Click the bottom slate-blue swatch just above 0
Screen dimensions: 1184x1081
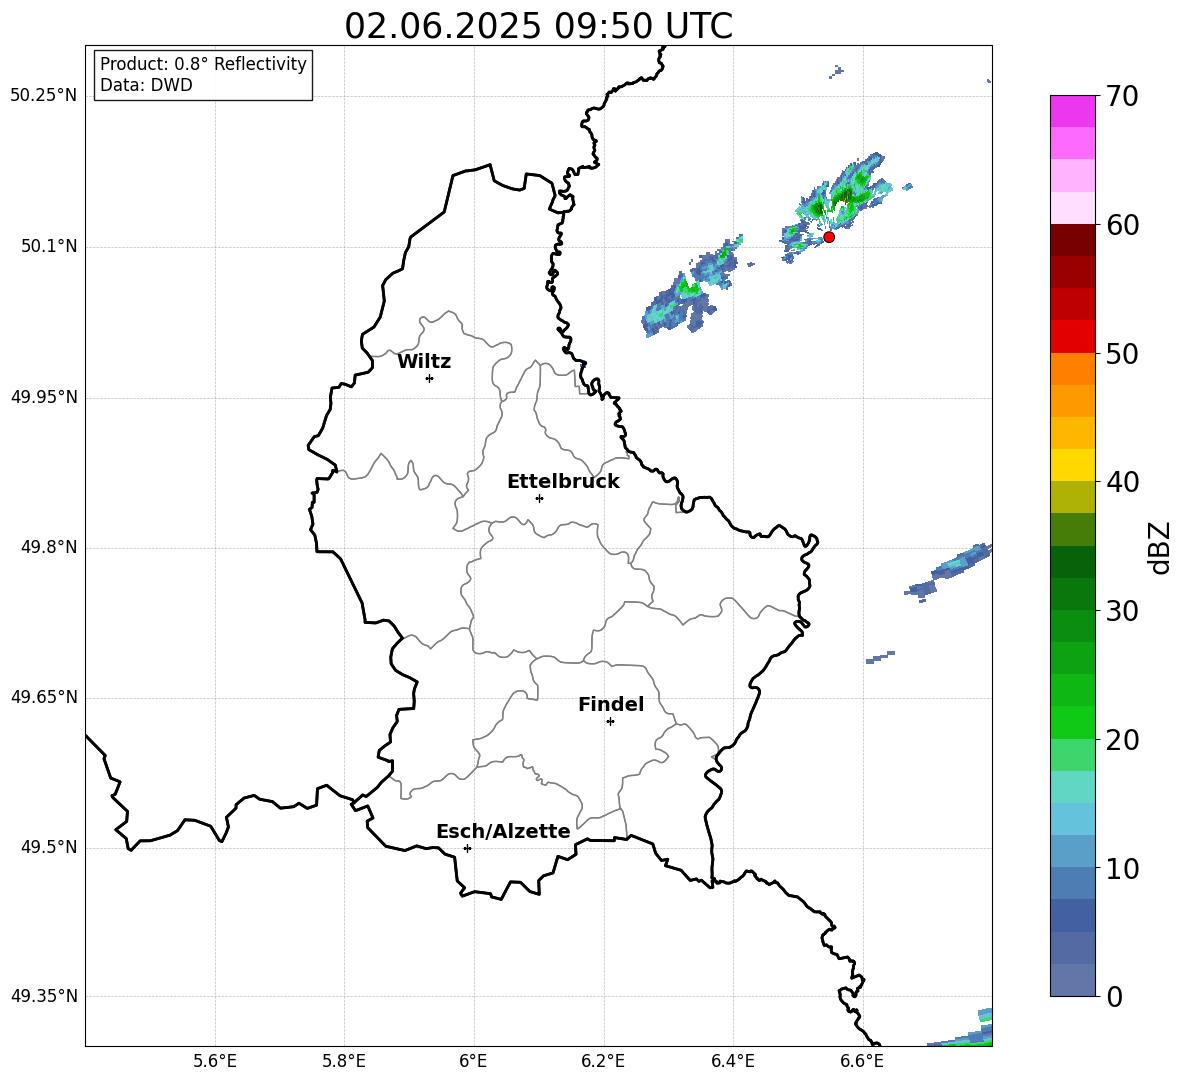tap(1072, 980)
